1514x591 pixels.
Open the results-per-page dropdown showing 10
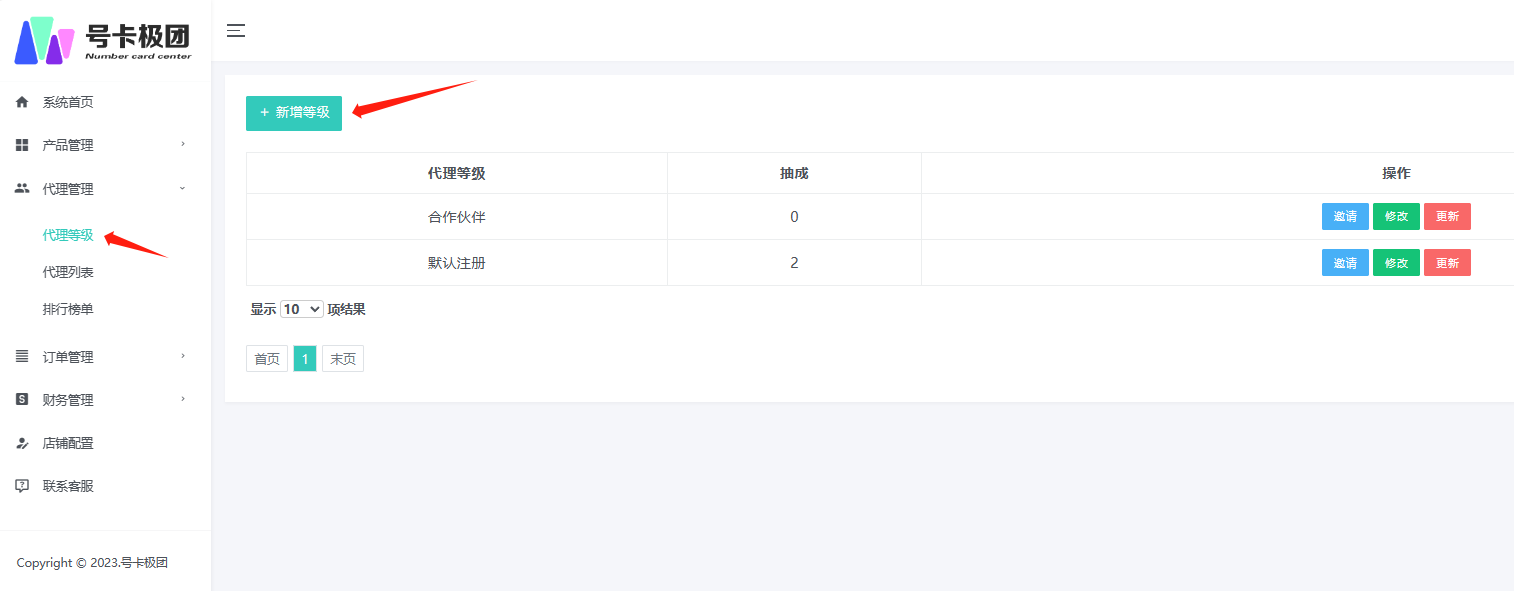(x=301, y=310)
